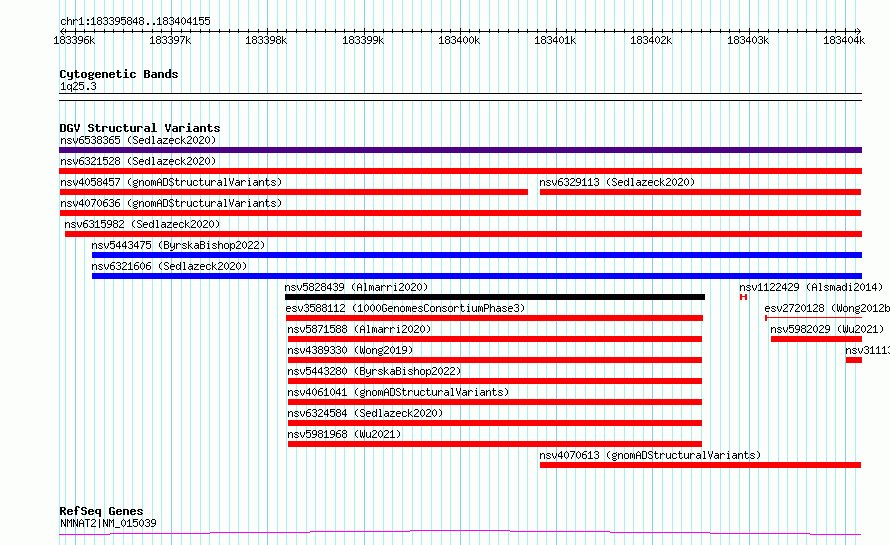Click the red nsv4070636 variant bar
The height and width of the screenshot is (545, 890).
click(x=460, y=213)
